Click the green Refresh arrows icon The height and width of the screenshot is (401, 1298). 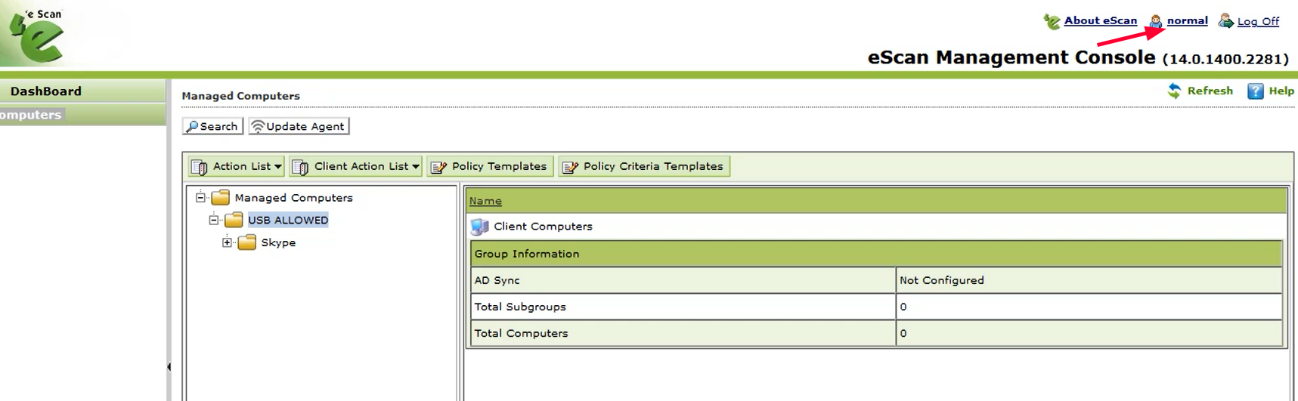point(1175,91)
